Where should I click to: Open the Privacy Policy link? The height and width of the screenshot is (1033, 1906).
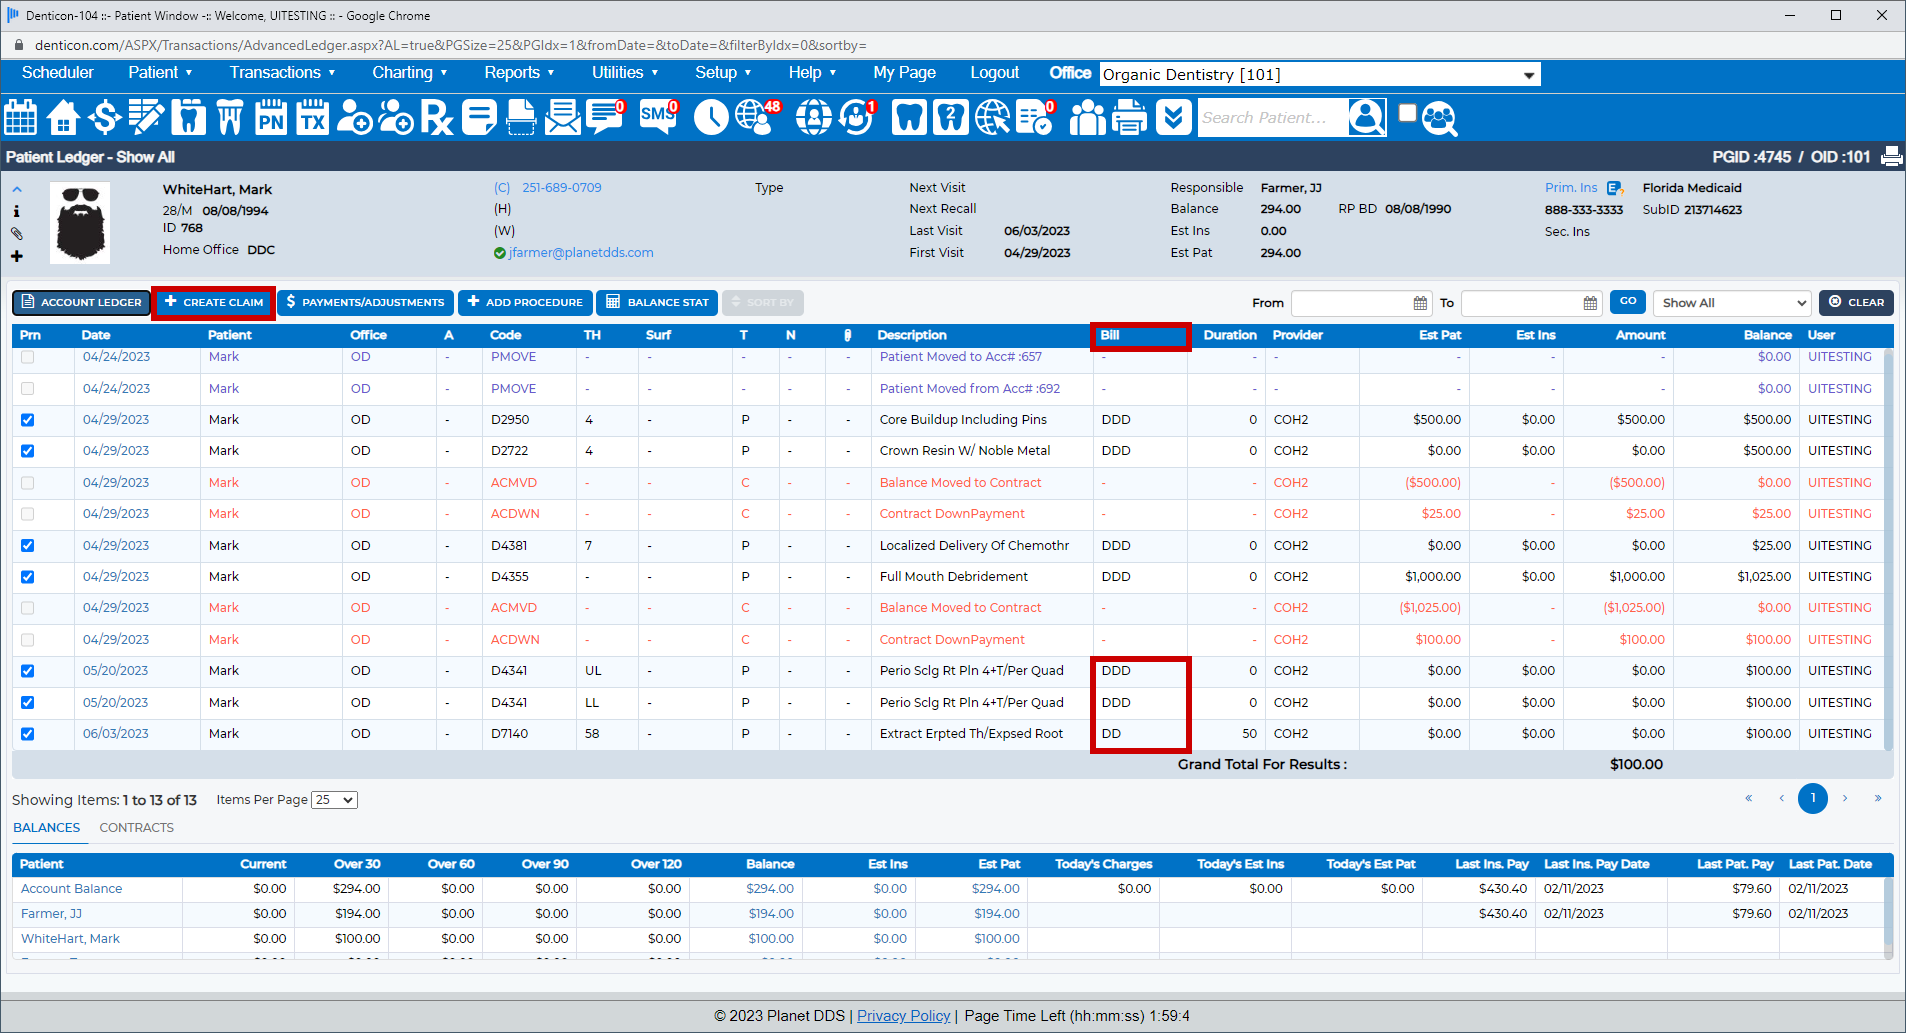click(903, 1016)
